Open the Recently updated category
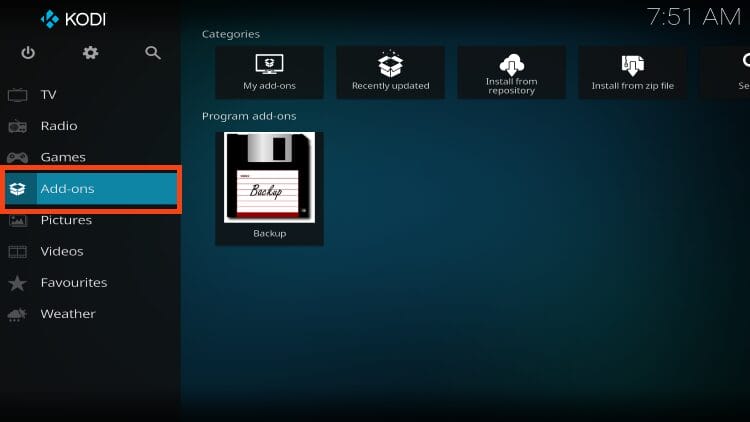Screen dimensions: 750x422 point(390,73)
